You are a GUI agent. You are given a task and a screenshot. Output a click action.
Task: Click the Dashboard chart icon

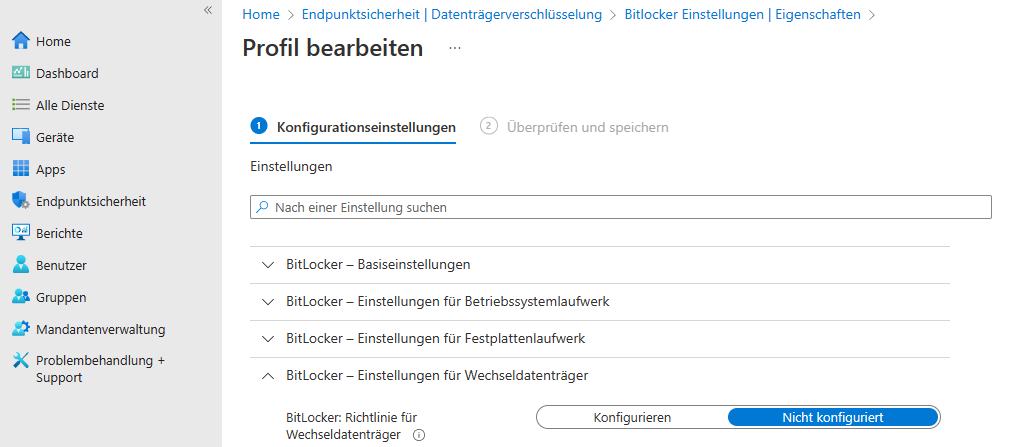(21, 73)
